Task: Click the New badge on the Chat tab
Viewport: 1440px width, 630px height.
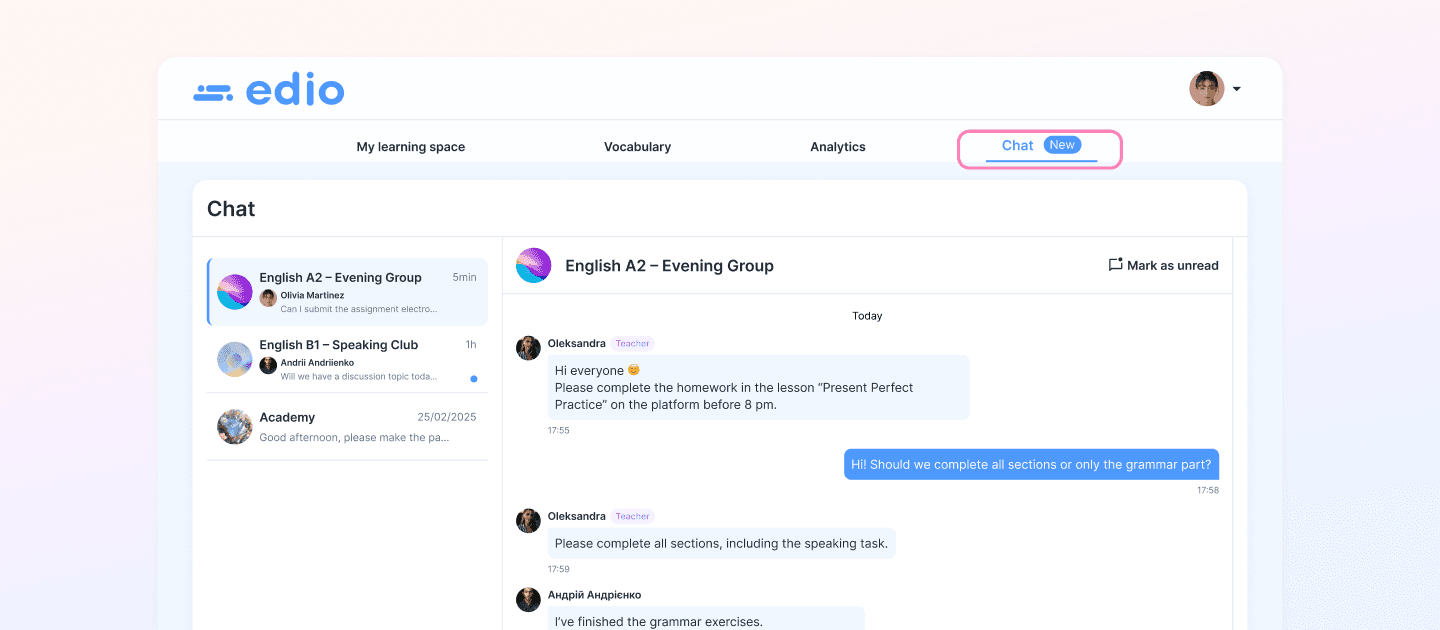Action: [x=1060, y=144]
